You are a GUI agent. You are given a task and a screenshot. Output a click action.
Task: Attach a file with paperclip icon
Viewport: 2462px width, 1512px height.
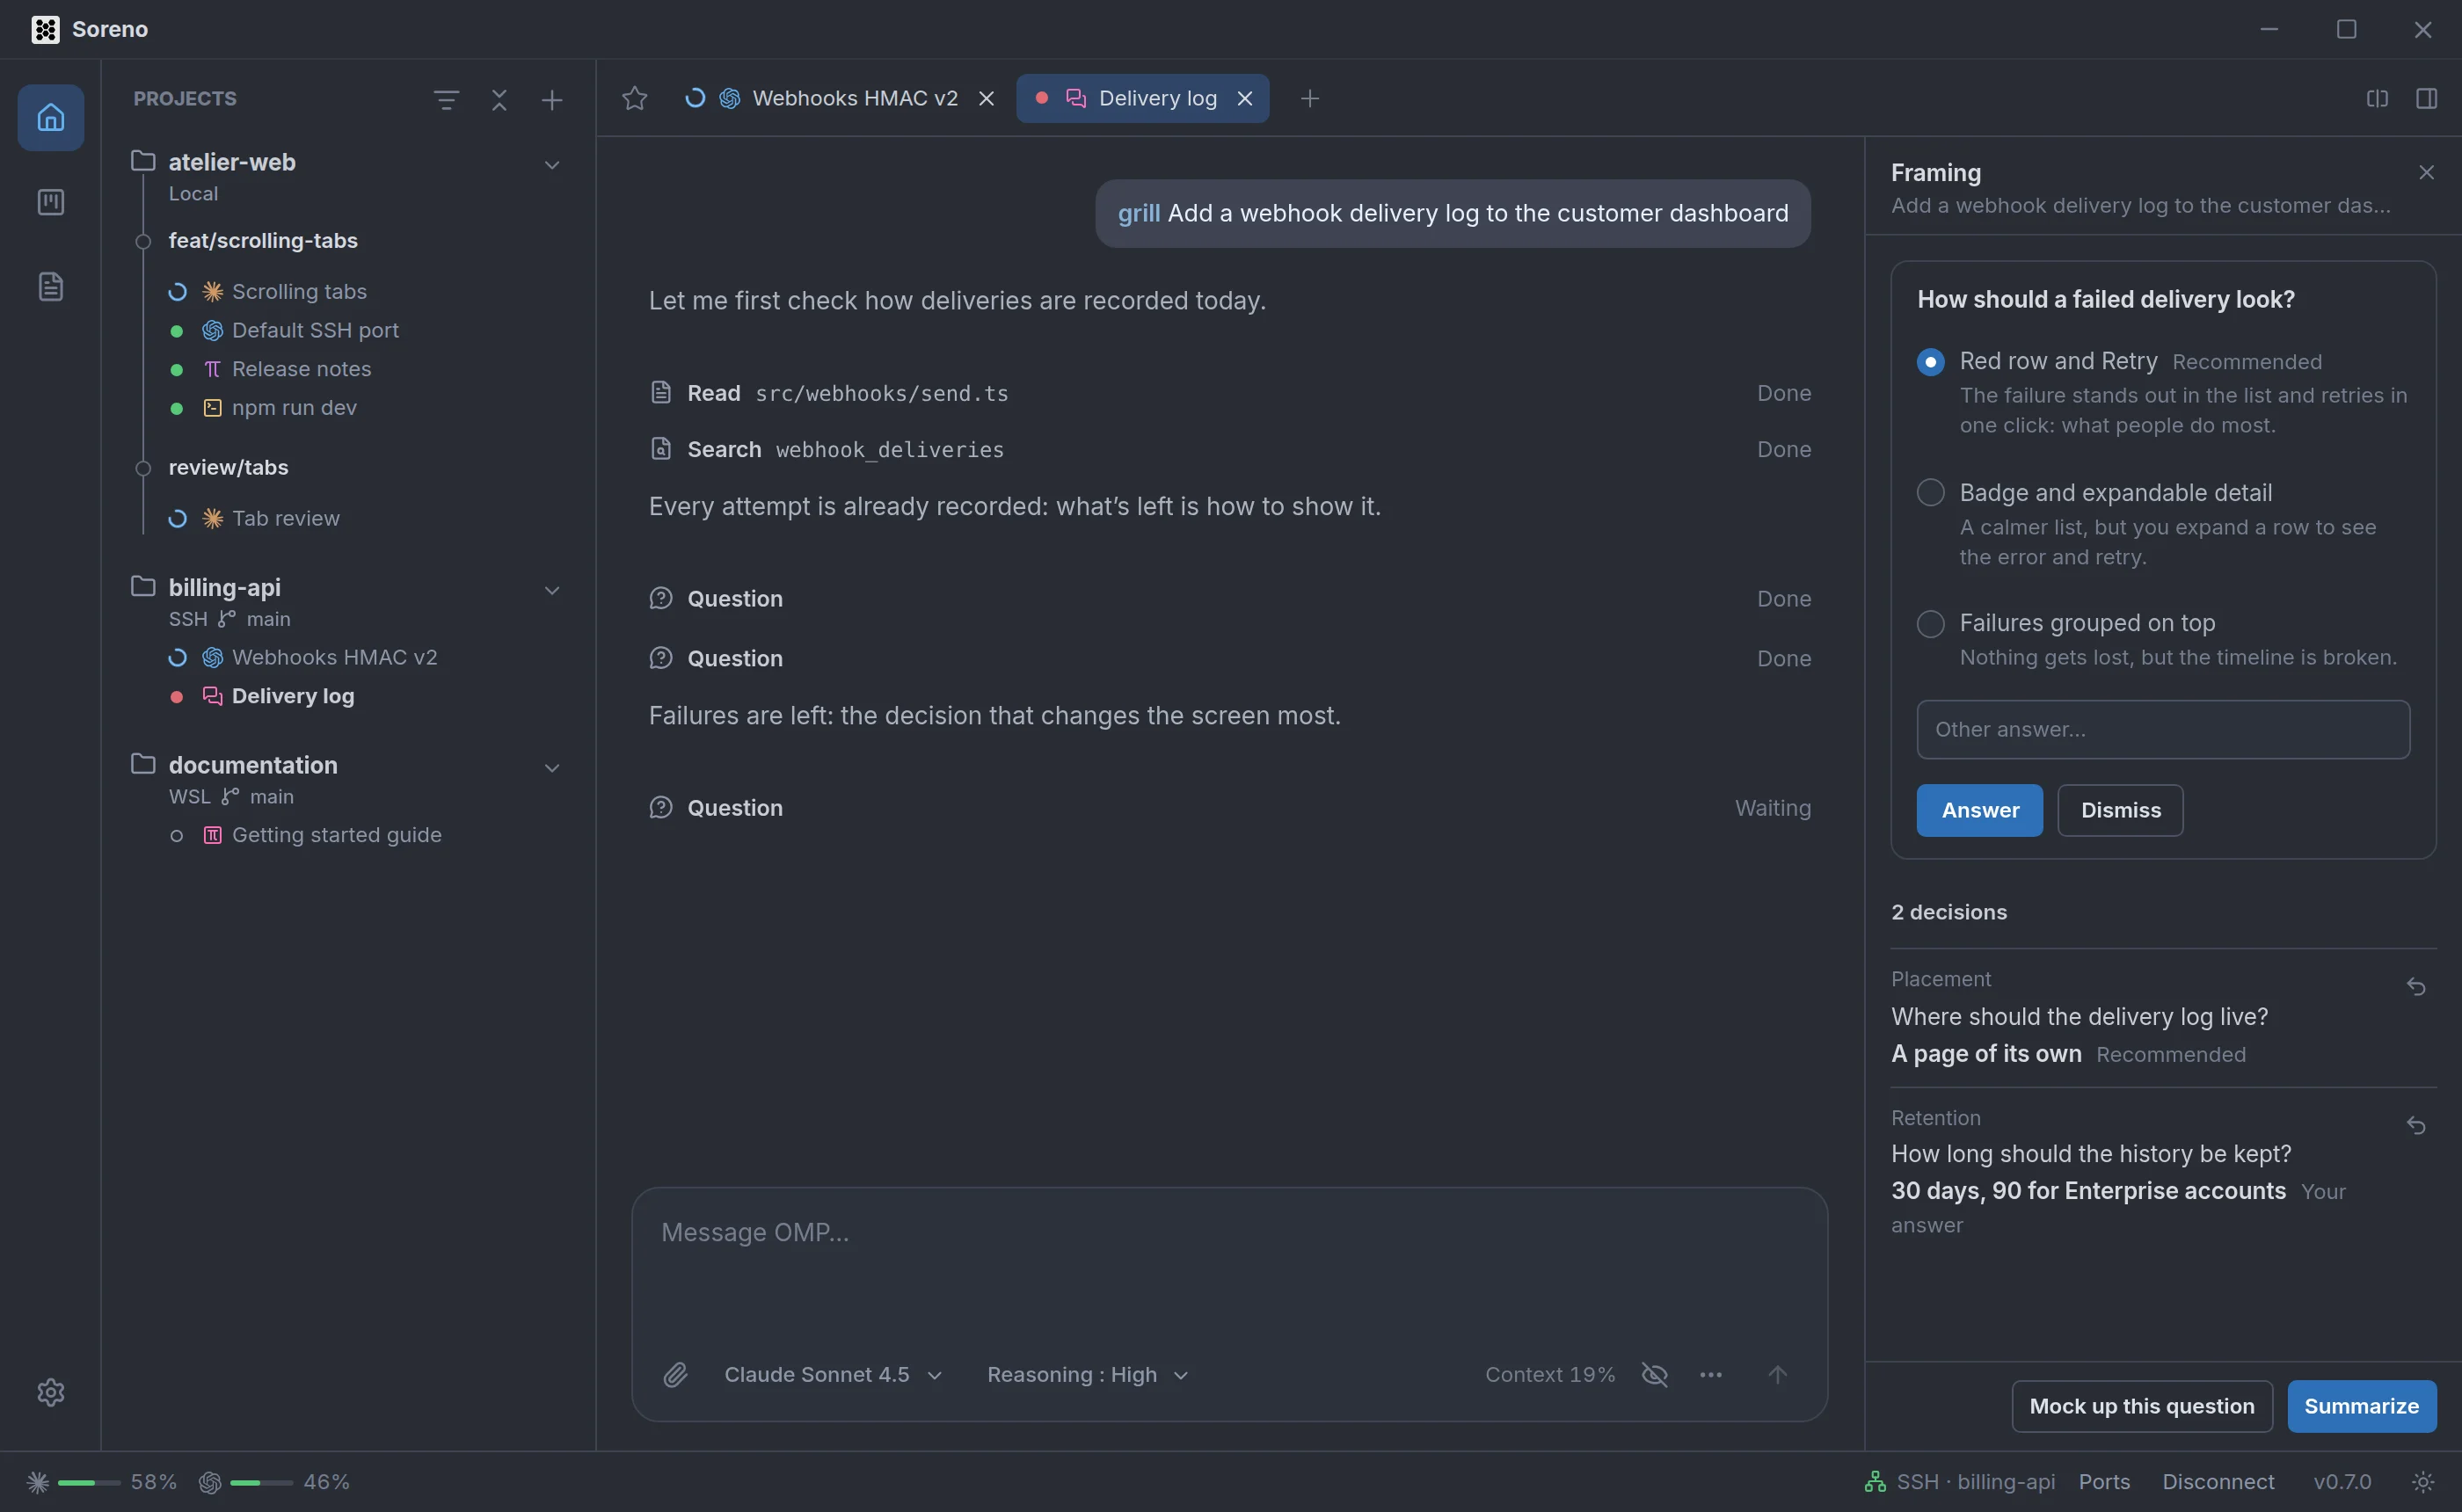[676, 1375]
